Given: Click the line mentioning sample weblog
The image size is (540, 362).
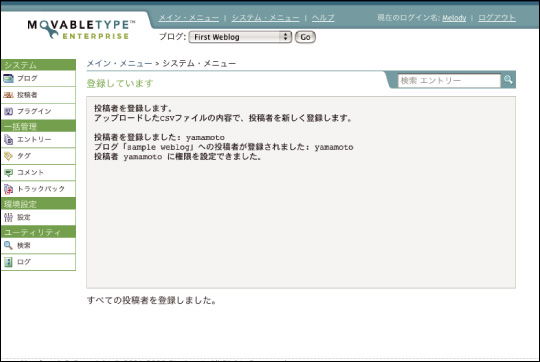Looking at the screenshot, I should click(x=224, y=147).
